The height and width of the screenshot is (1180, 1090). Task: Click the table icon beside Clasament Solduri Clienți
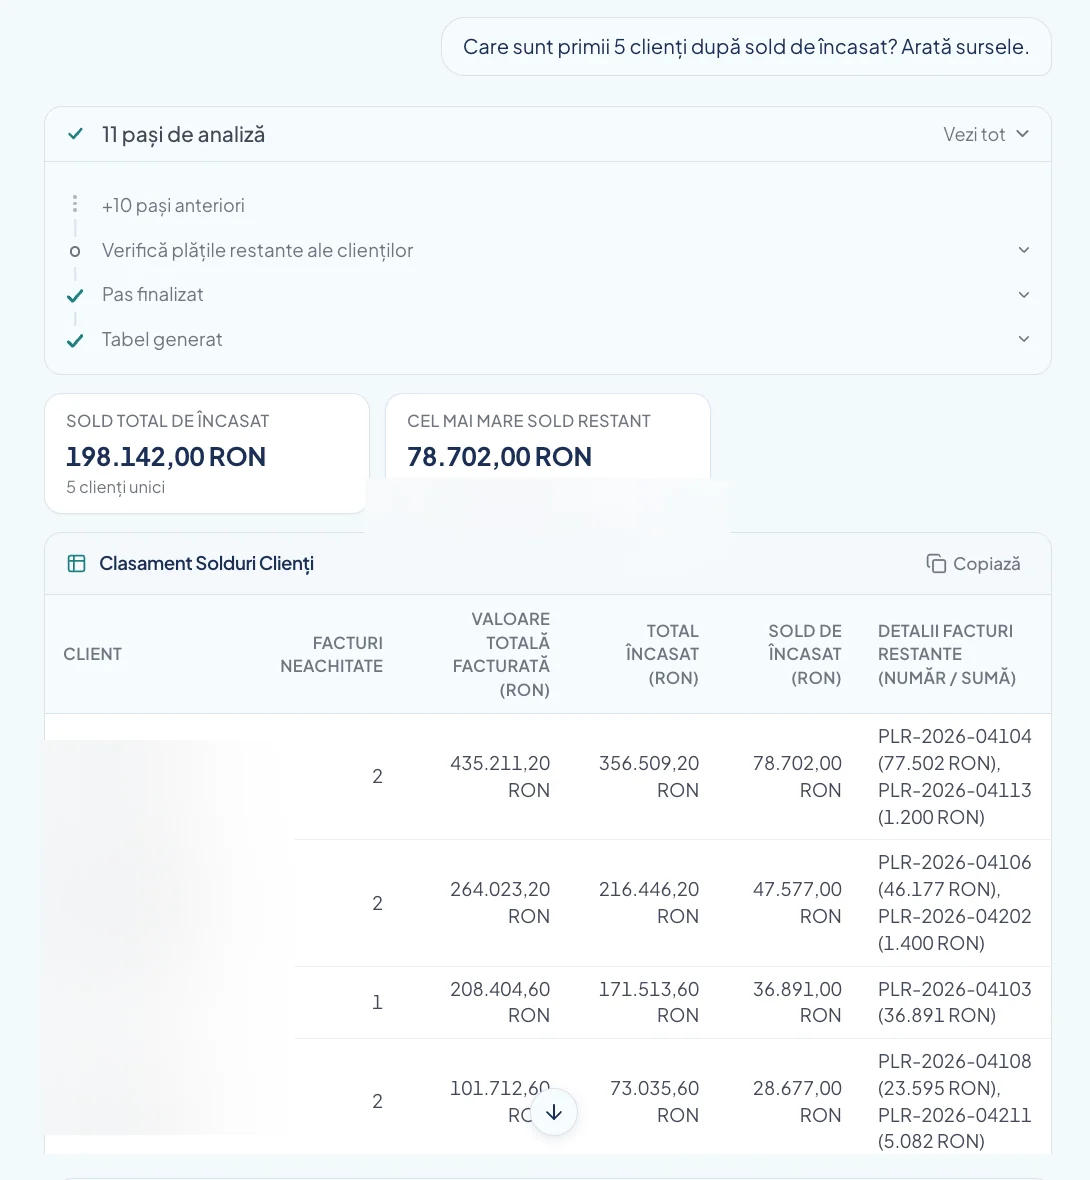tap(76, 564)
